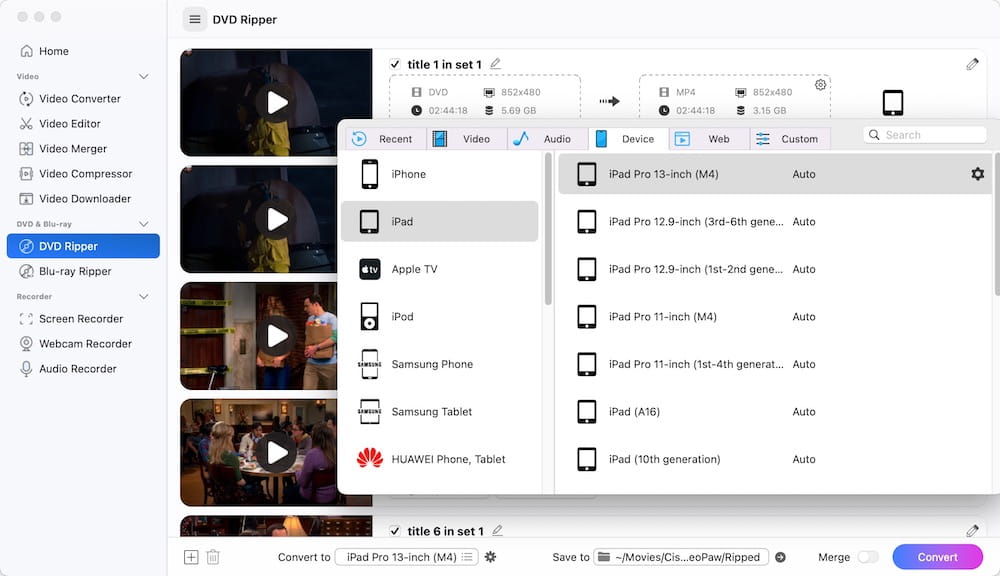The width and height of the screenshot is (1000, 576).
Task: Choose the Samsung Phone device category
Action: (439, 364)
